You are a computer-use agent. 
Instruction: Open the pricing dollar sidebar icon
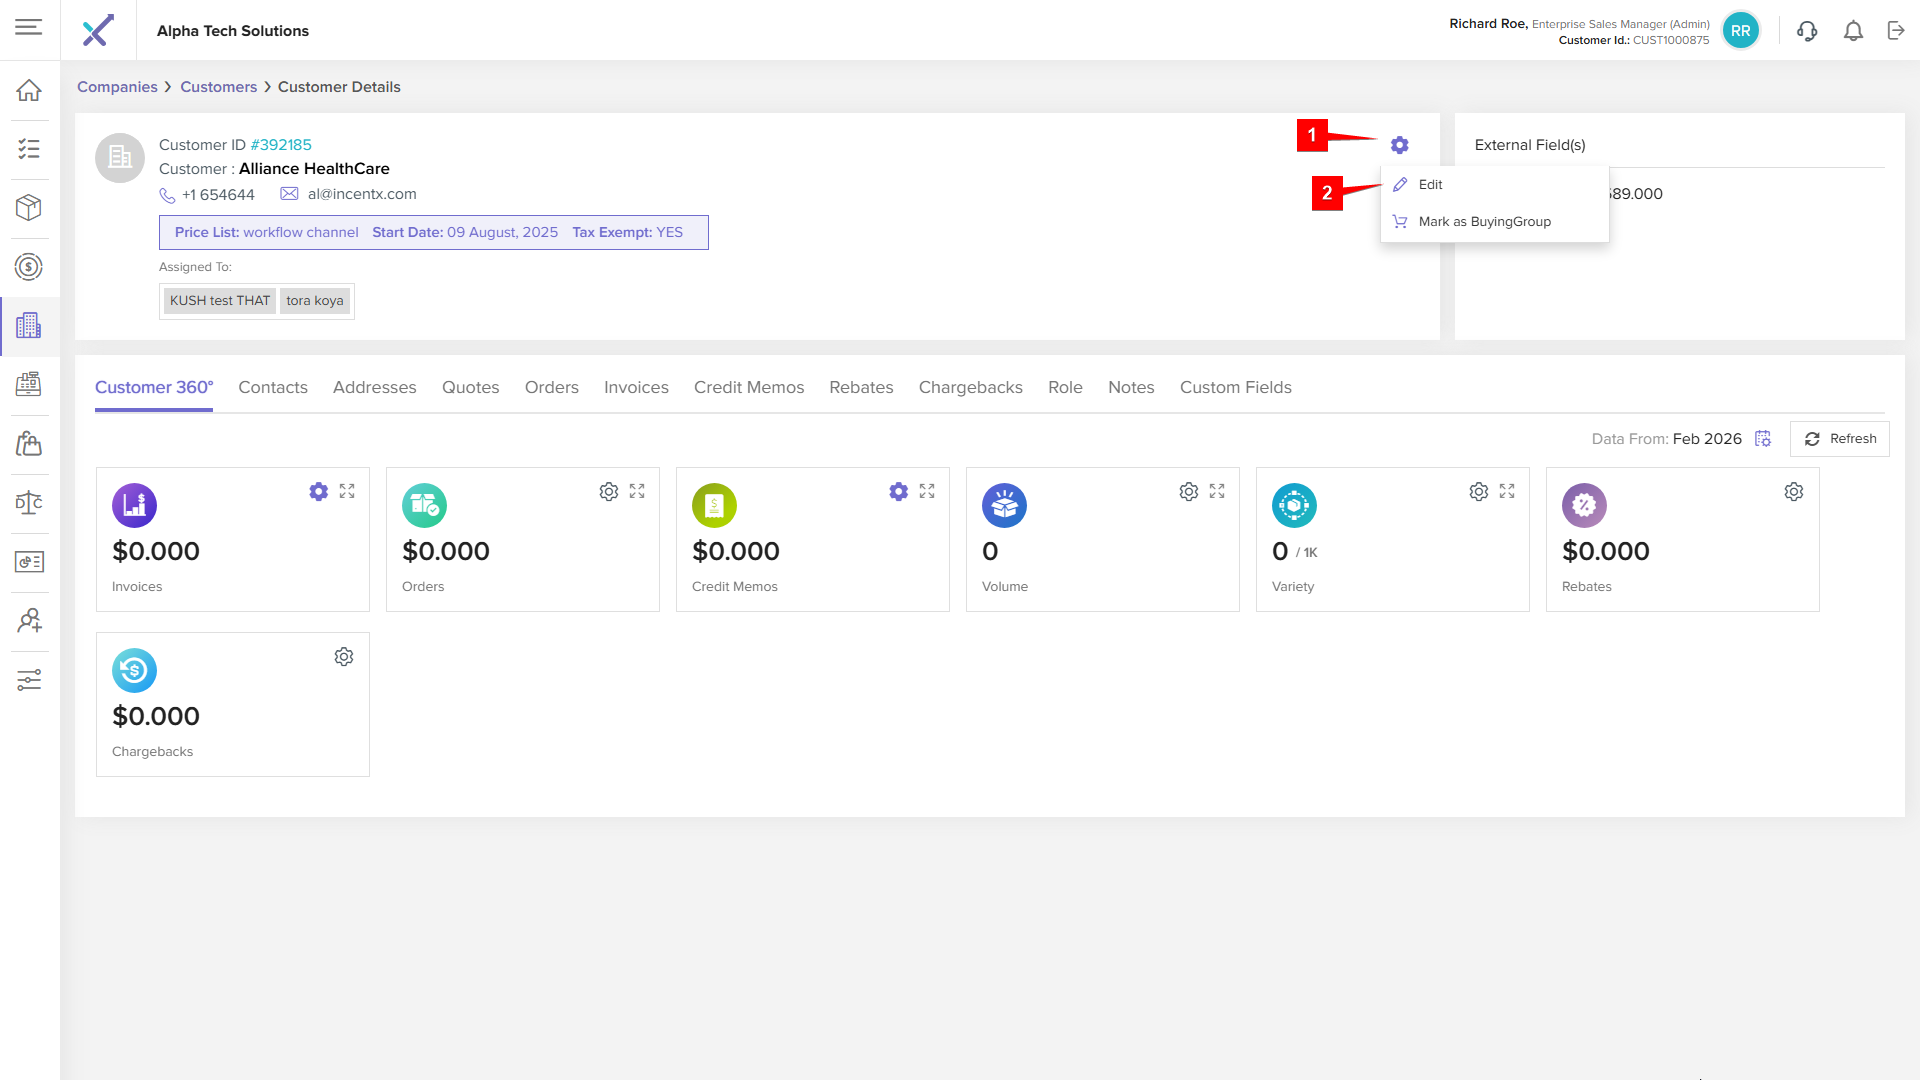tap(29, 267)
